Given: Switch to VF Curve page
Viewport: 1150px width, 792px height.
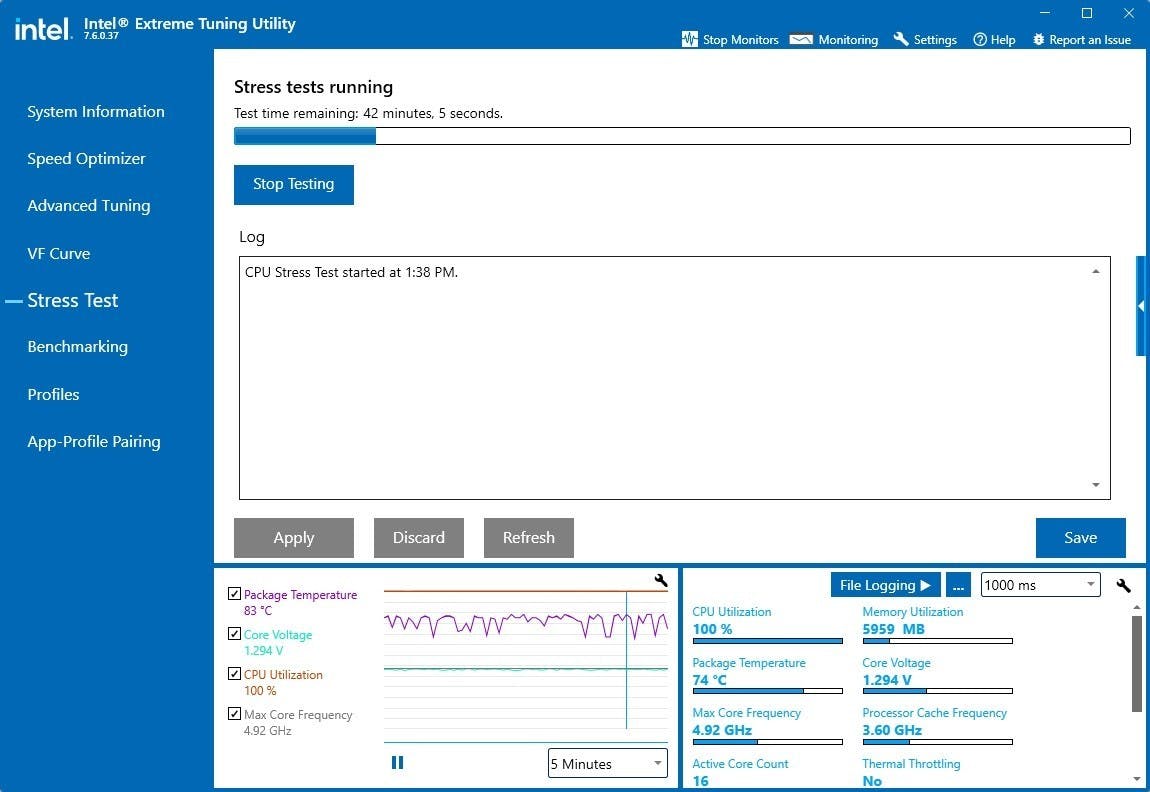Looking at the screenshot, I should tap(59, 254).
